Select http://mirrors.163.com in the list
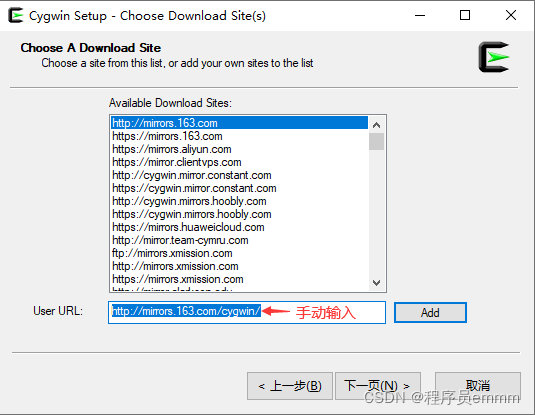The width and height of the screenshot is (535, 415). (x=239, y=123)
